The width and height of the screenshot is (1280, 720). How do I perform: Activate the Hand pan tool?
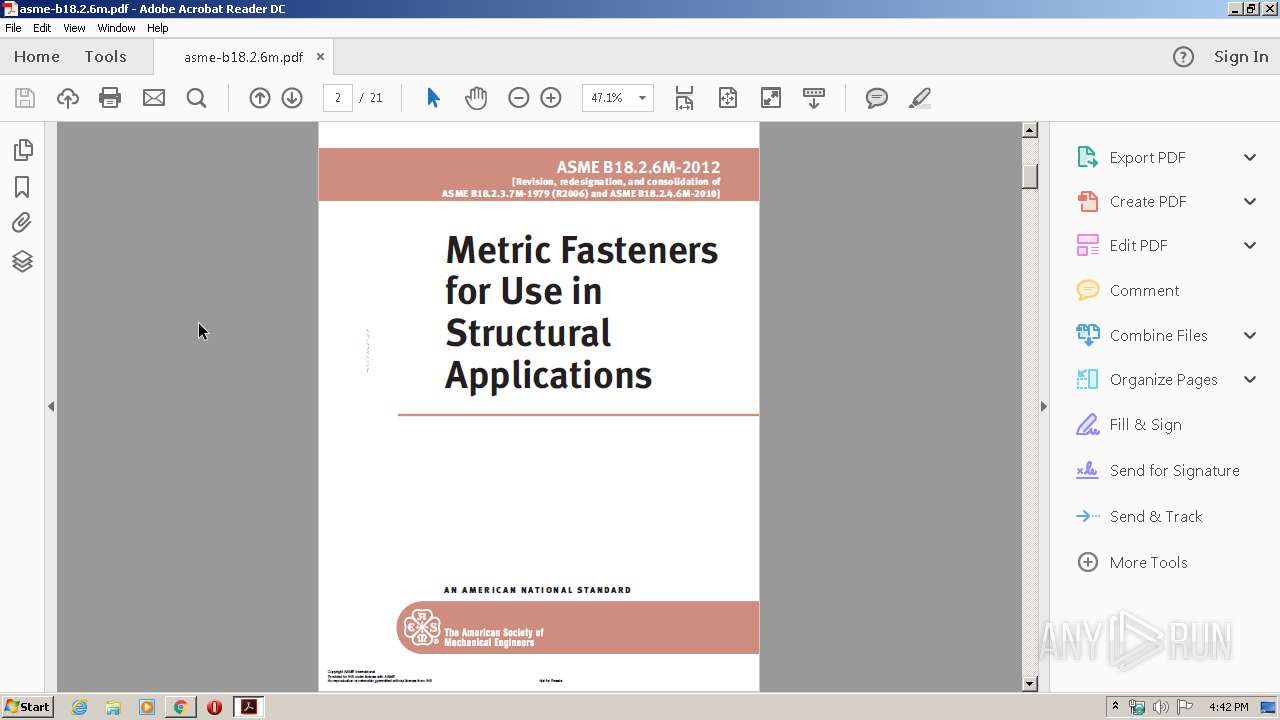point(476,98)
